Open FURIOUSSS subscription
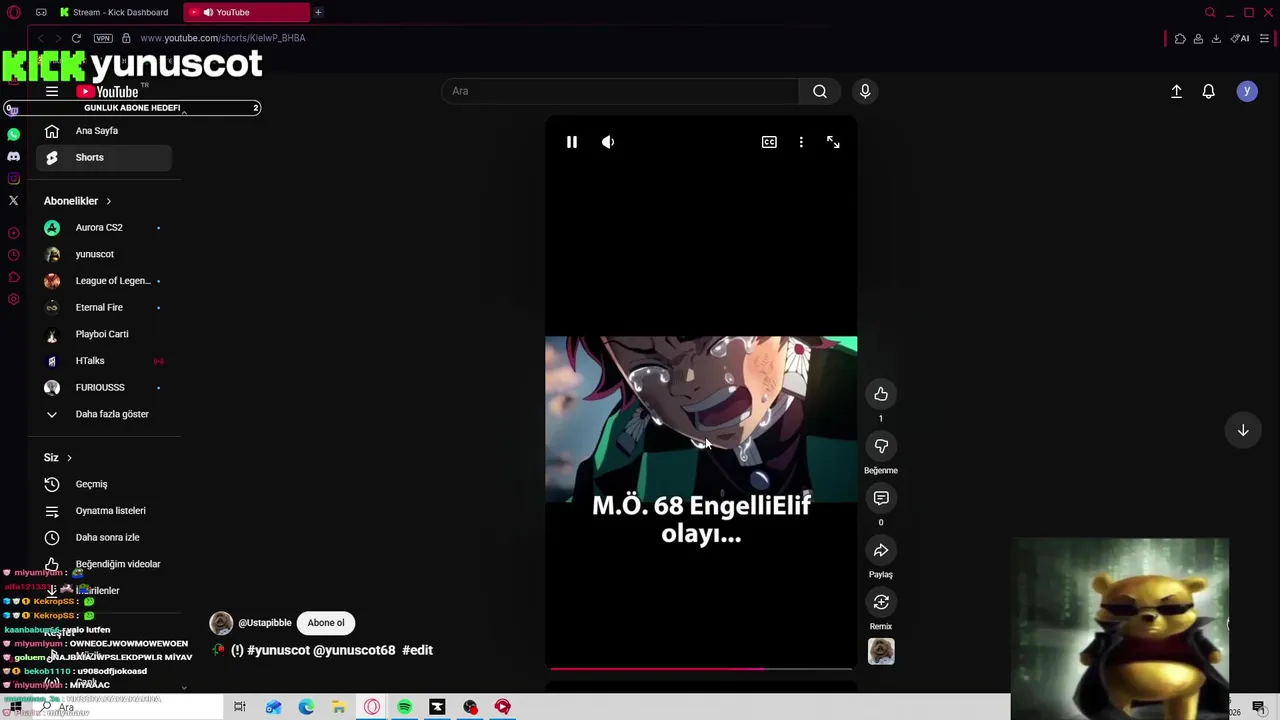1280x720 pixels. coord(104,387)
